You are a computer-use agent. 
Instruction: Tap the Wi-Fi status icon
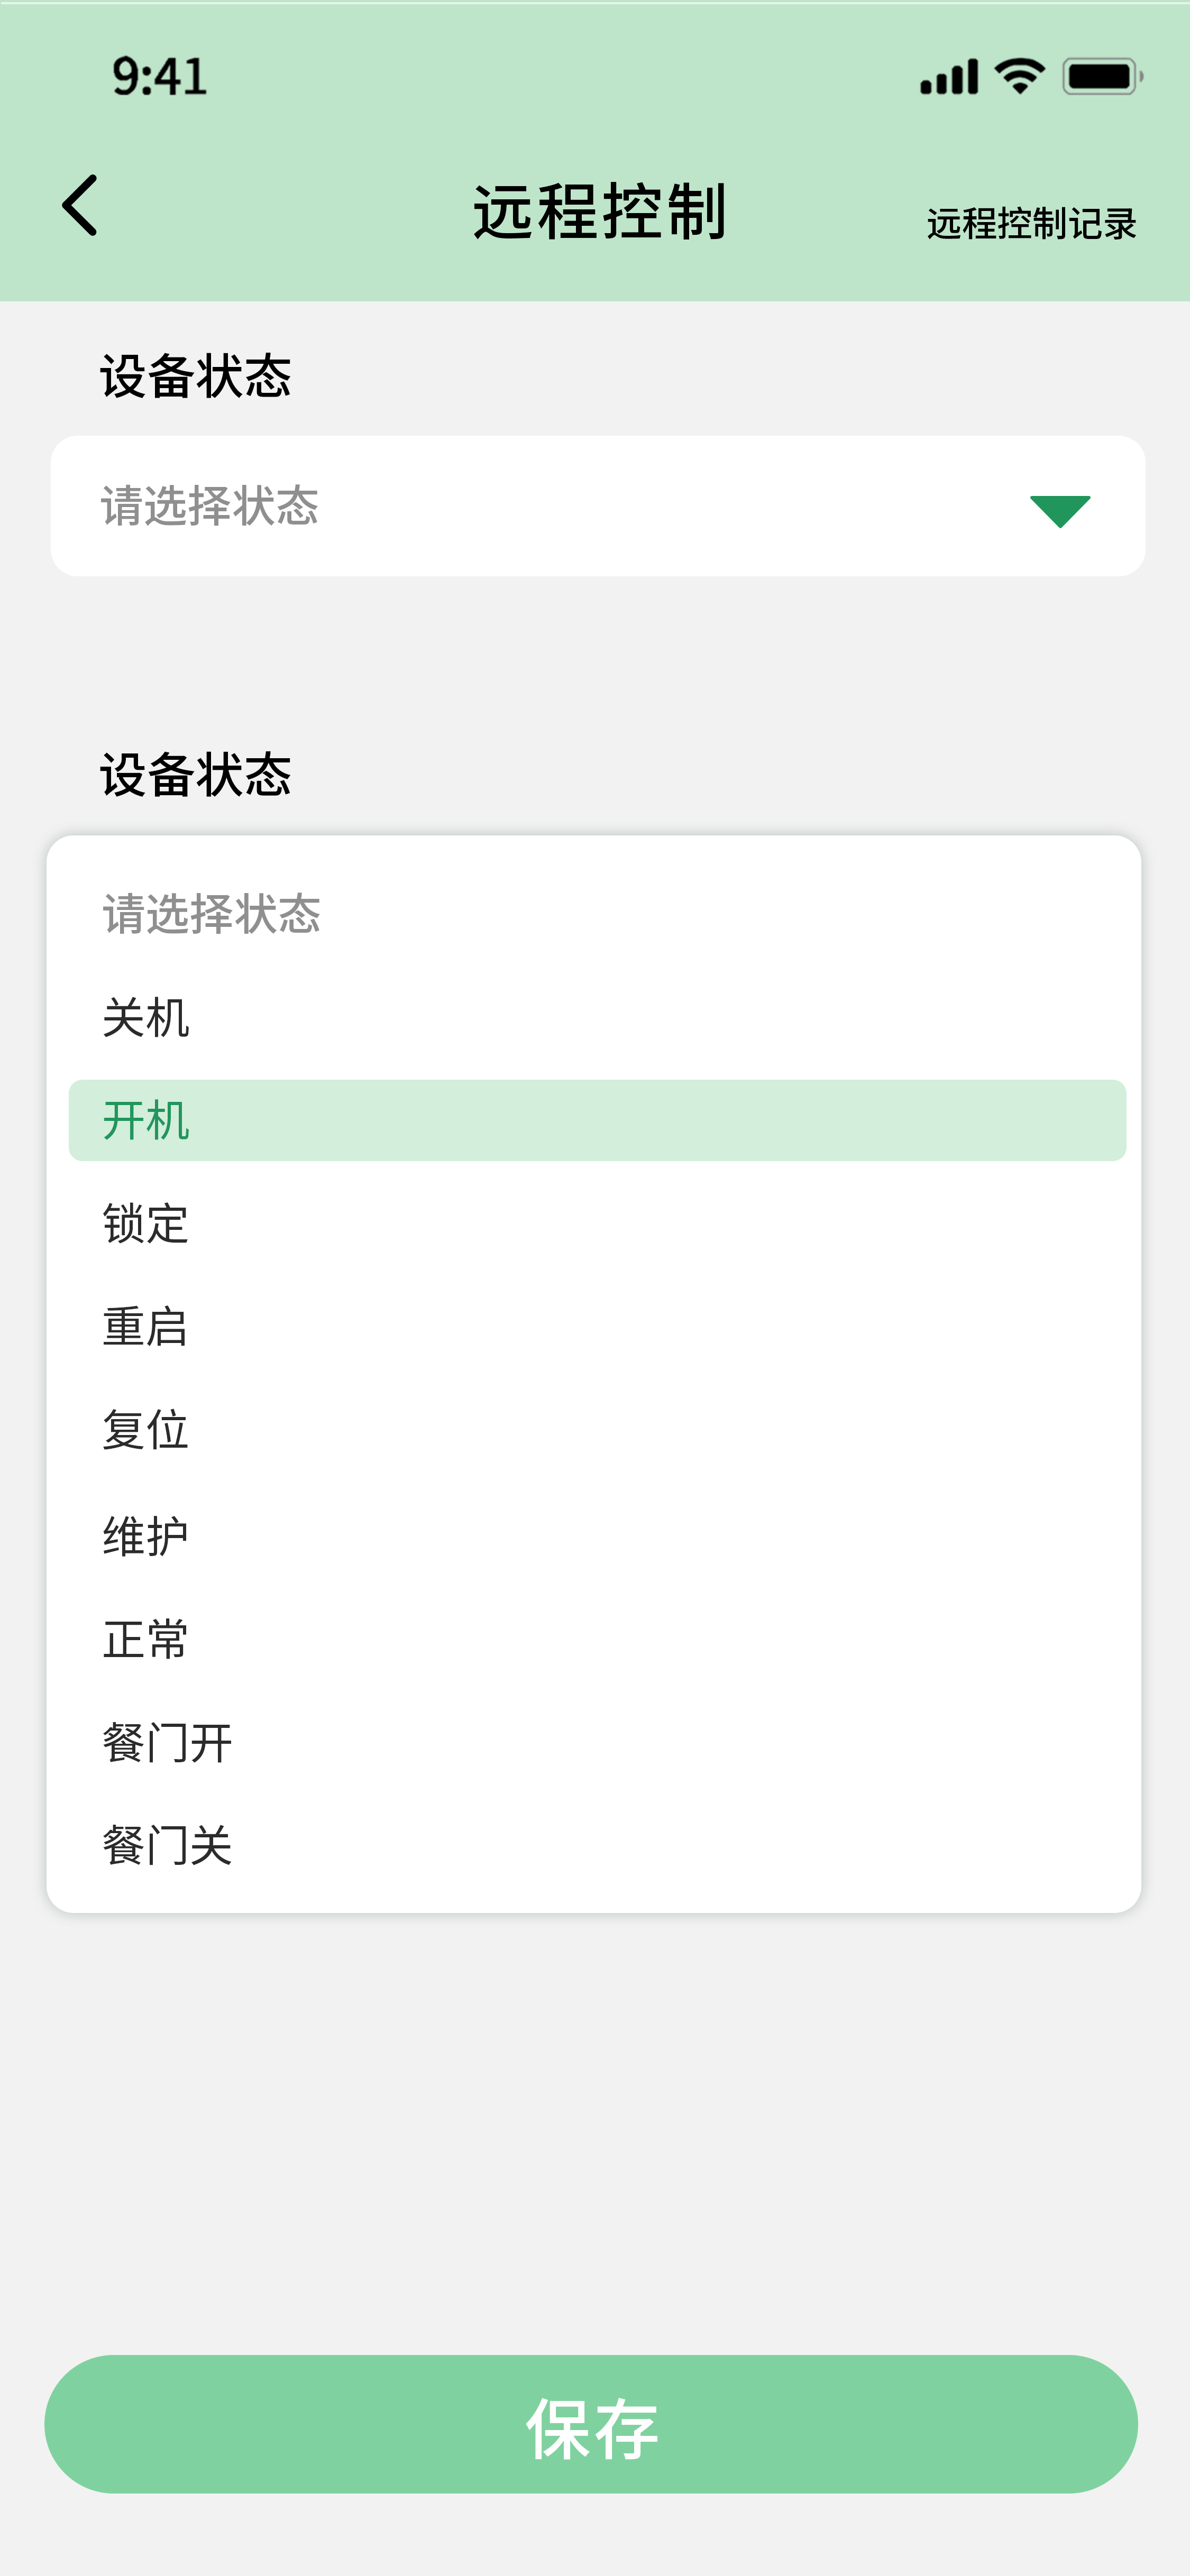point(1019,76)
